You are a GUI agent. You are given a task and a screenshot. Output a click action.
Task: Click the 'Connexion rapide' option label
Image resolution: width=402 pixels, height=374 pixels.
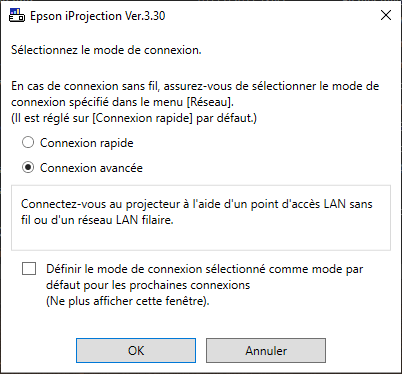pos(87,143)
